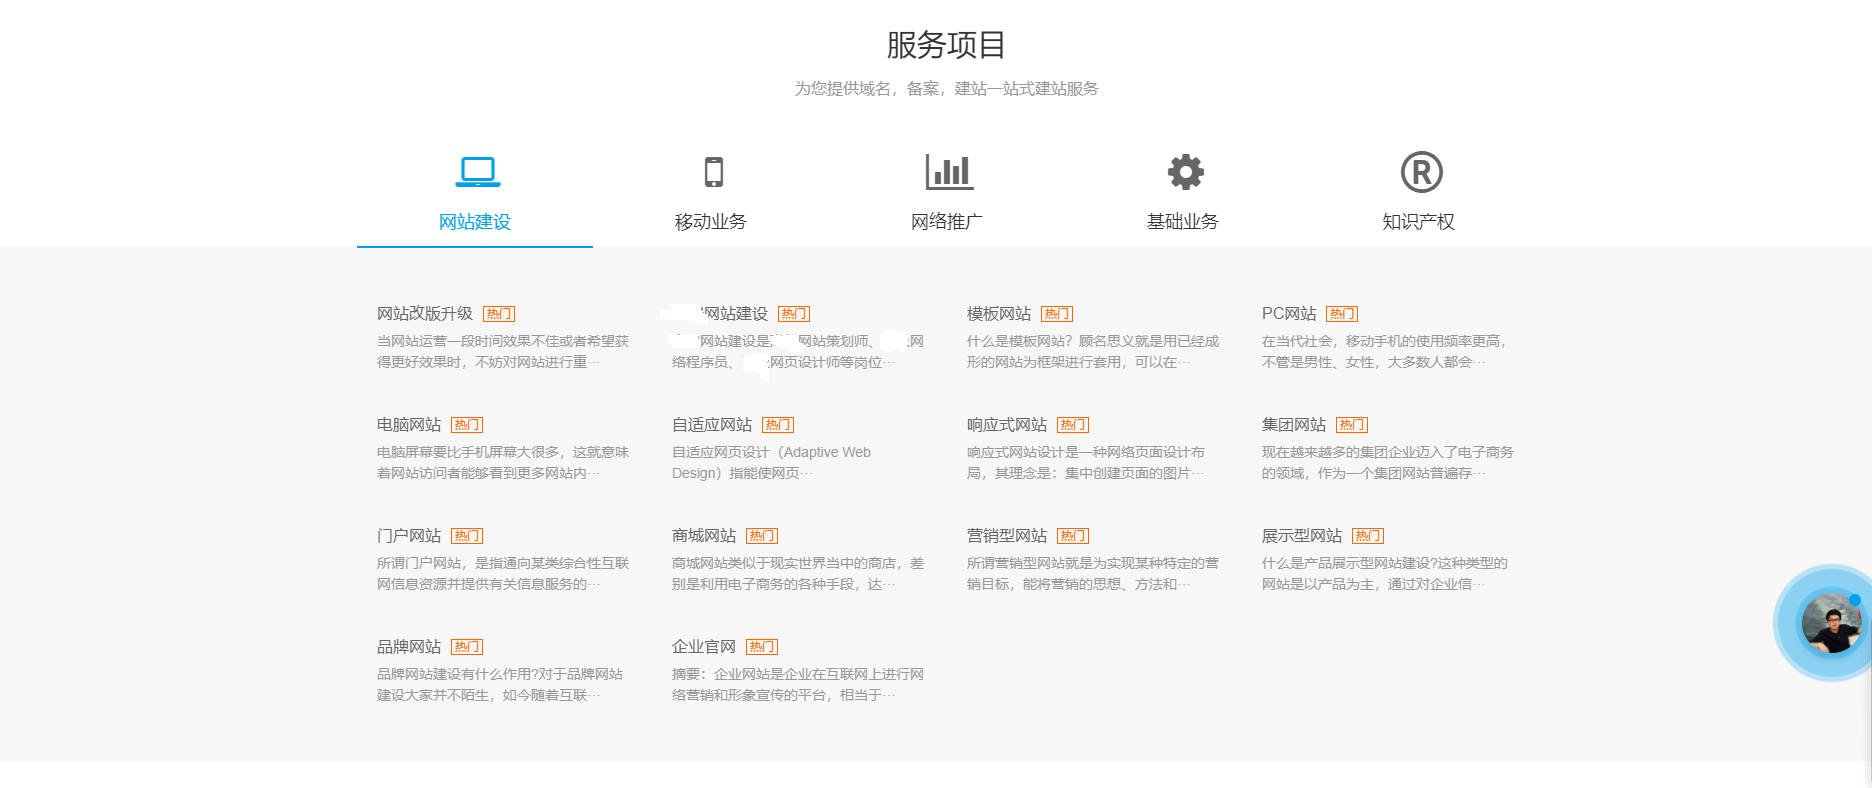Open the 自适应网站 service link
This screenshot has height=788, width=1872.
point(712,425)
